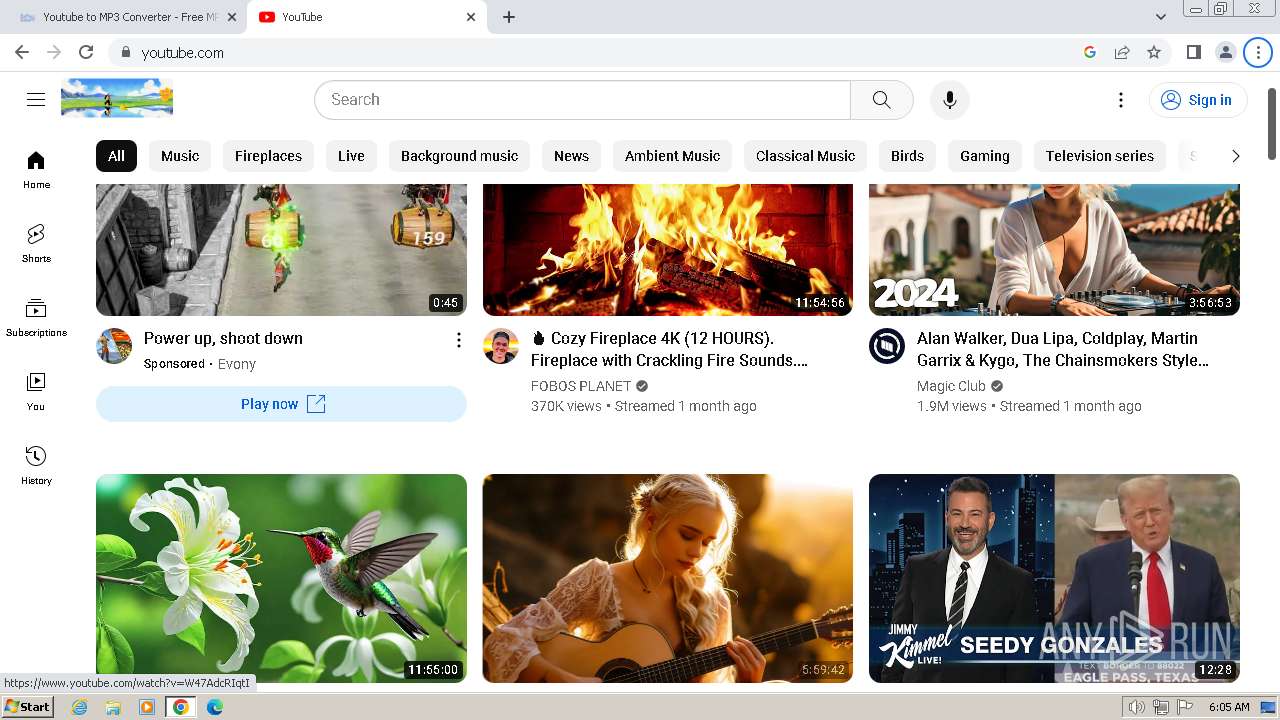Open the Chrome three-dot menu

coord(1258,52)
